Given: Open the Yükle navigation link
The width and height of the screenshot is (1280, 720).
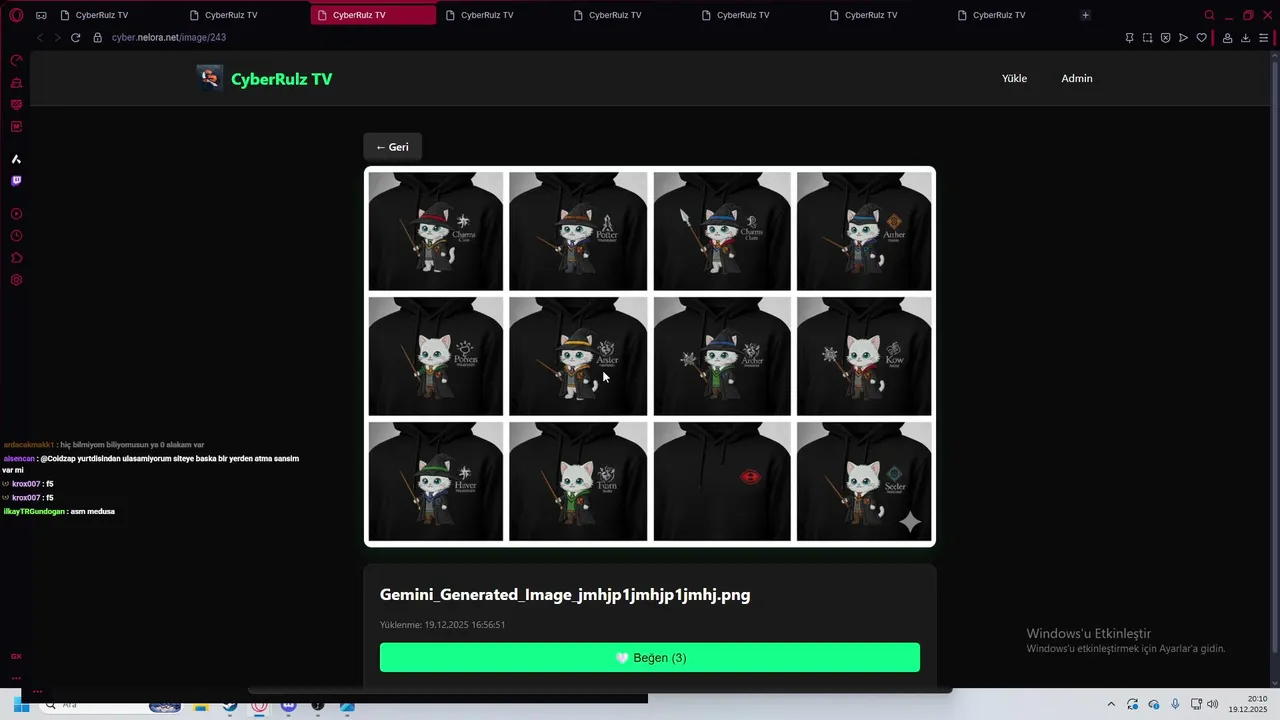Looking at the screenshot, I should [x=1014, y=78].
